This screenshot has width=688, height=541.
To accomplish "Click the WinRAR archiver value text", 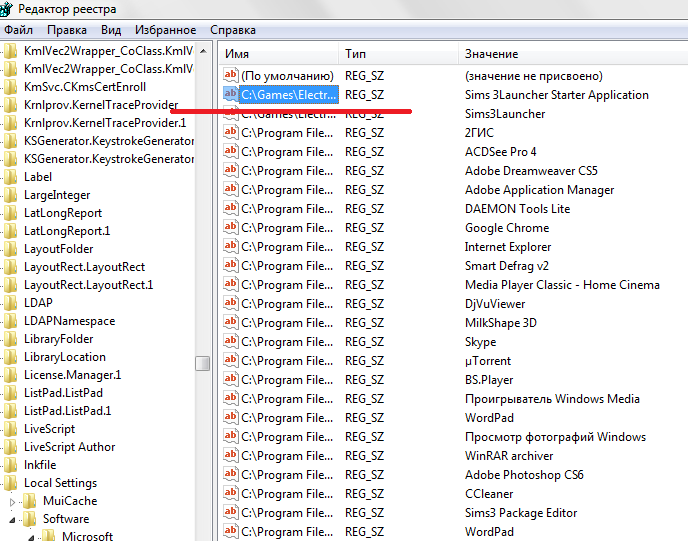I will click(509, 456).
